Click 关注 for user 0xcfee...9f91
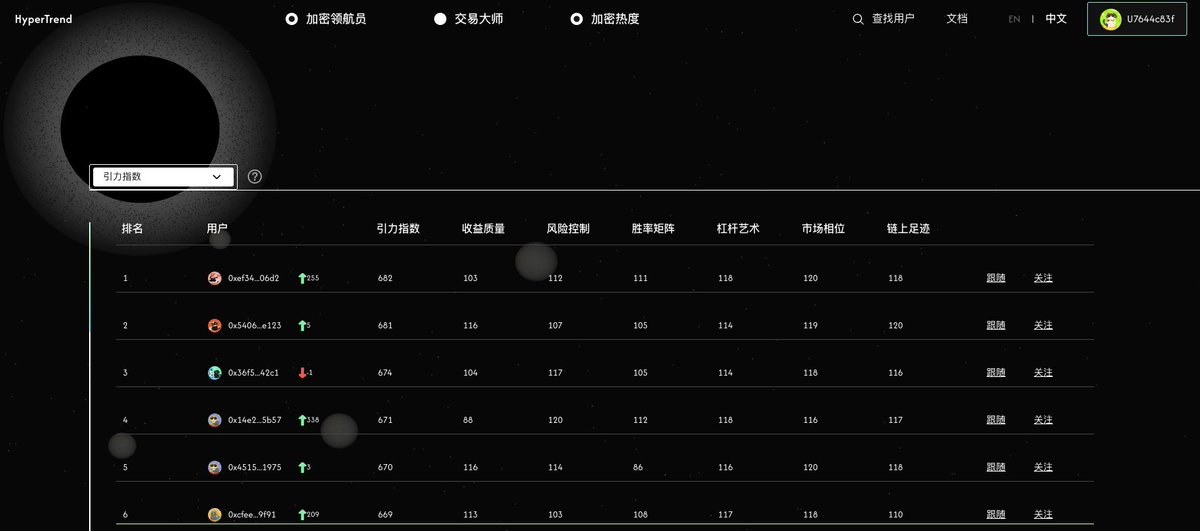Viewport: 1200px width, 531px height. [1043, 515]
